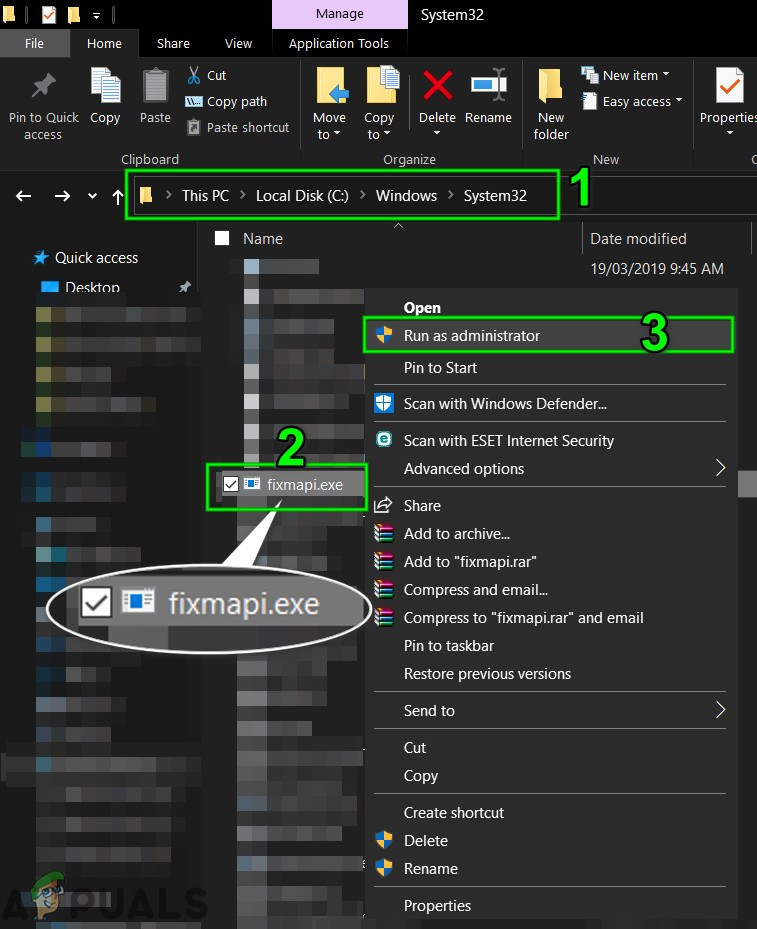Sort by the Name column header
The image size is (757, 929).
(263, 239)
